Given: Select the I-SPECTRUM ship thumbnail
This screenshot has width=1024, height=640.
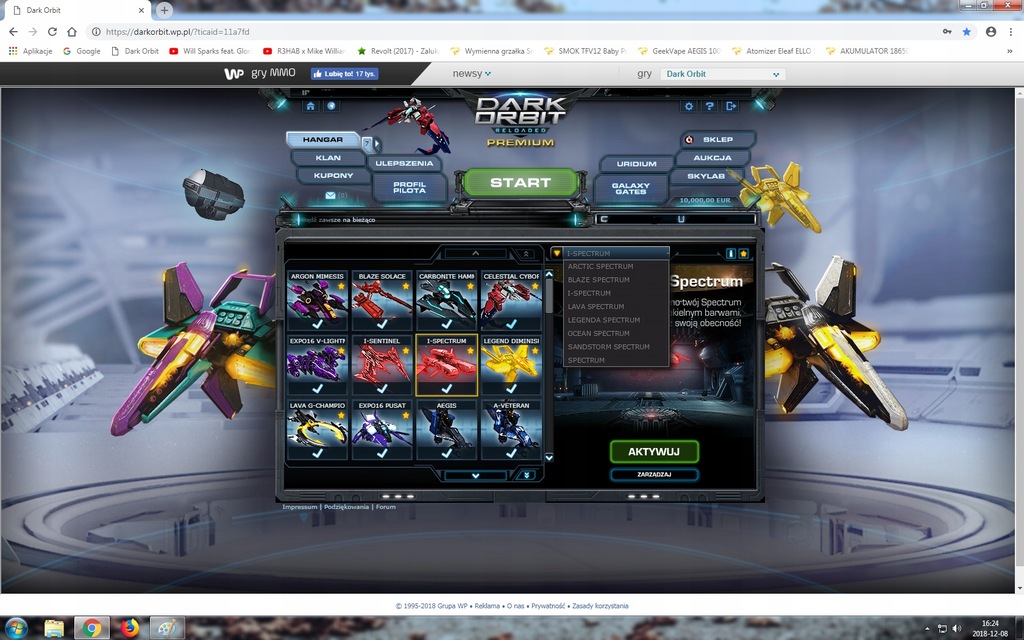Looking at the screenshot, I should pyautogui.click(x=447, y=364).
